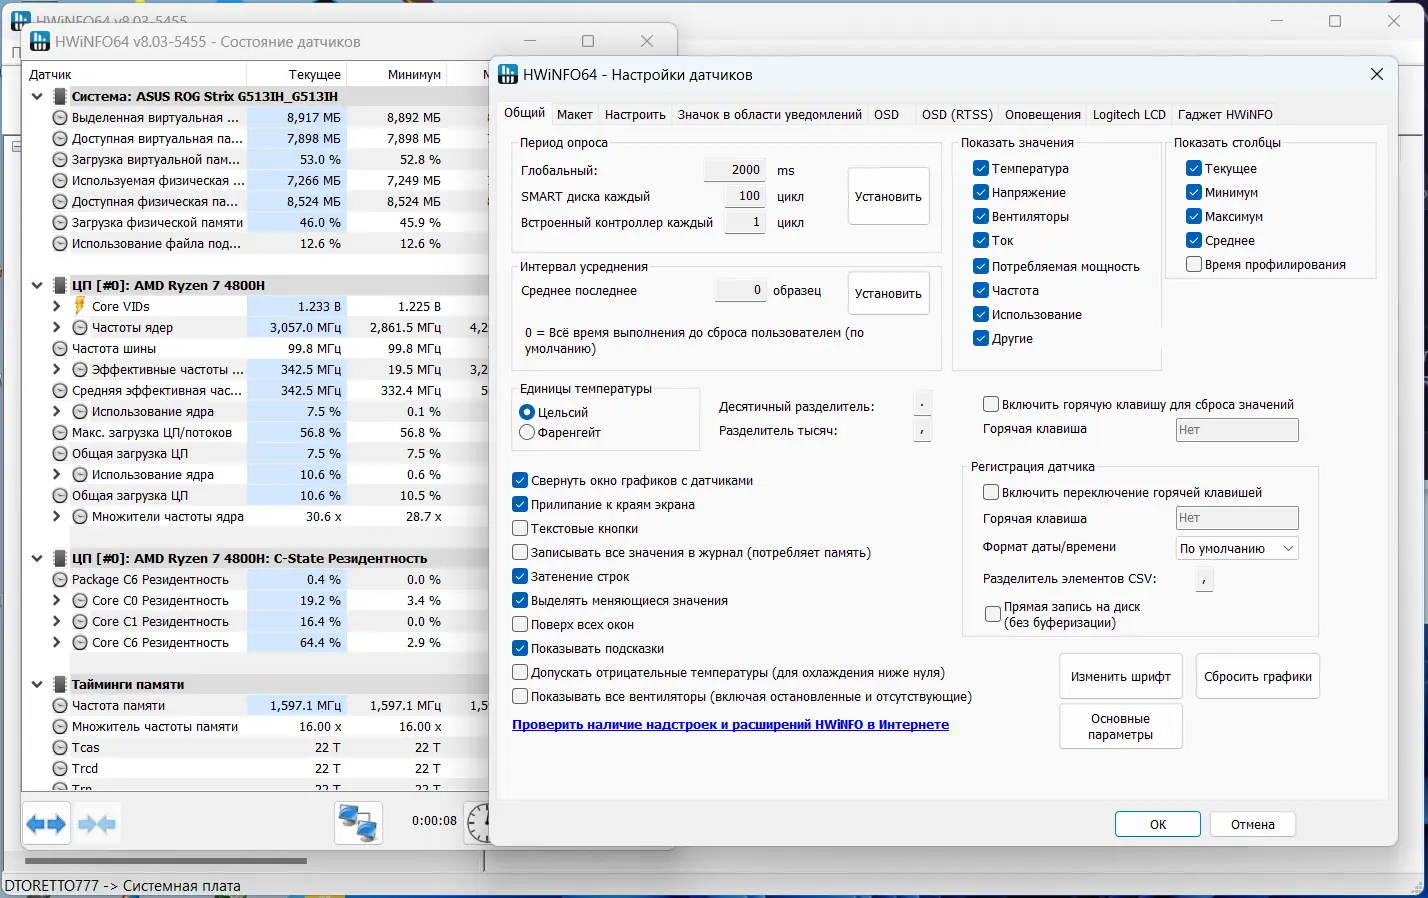Enable the Текстовые кнопки checkbox
Viewport: 1428px width, 898px height.
click(x=520, y=529)
